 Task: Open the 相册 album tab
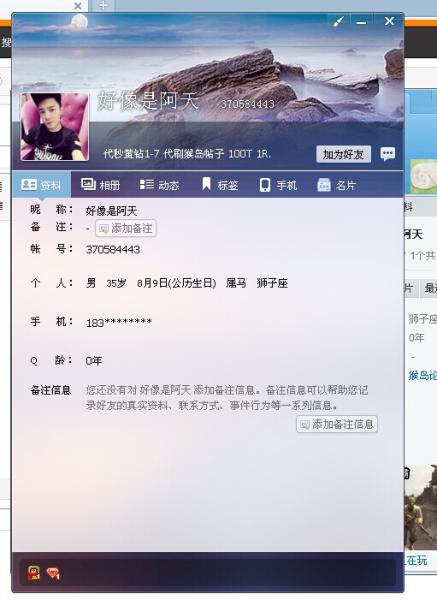pos(101,185)
